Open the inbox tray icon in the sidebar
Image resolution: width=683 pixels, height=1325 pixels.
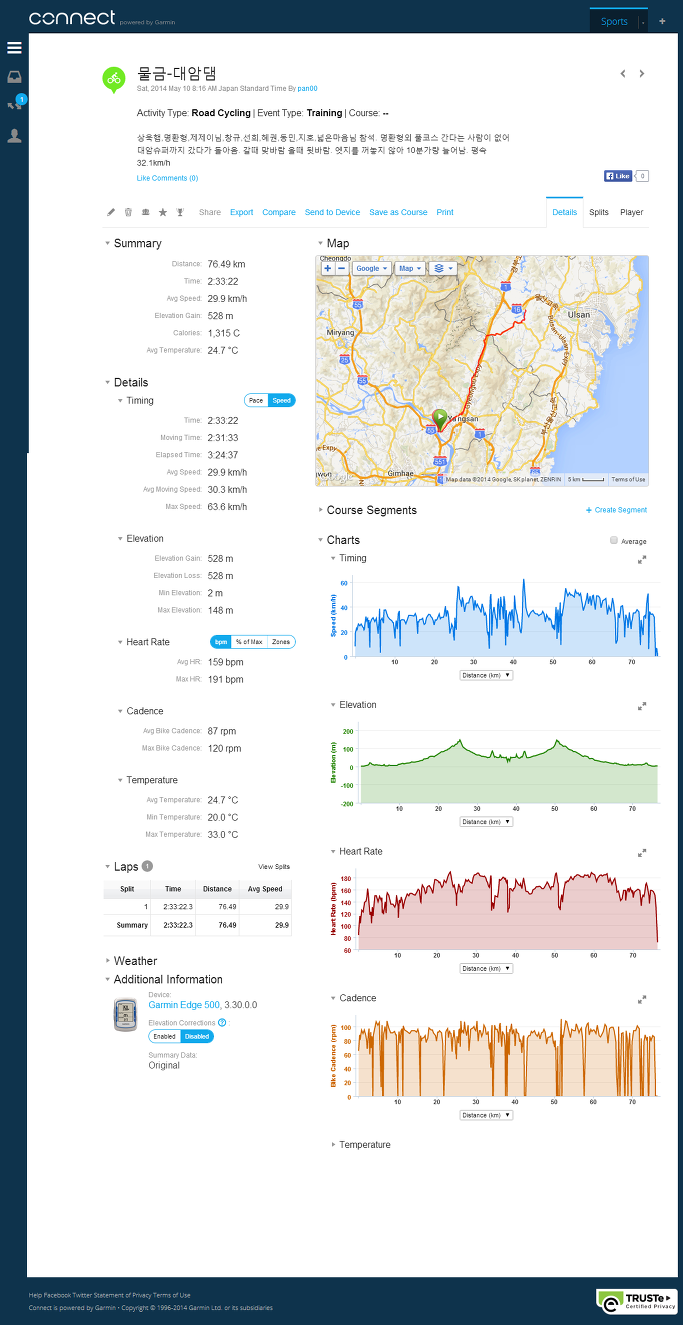tap(14, 77)
